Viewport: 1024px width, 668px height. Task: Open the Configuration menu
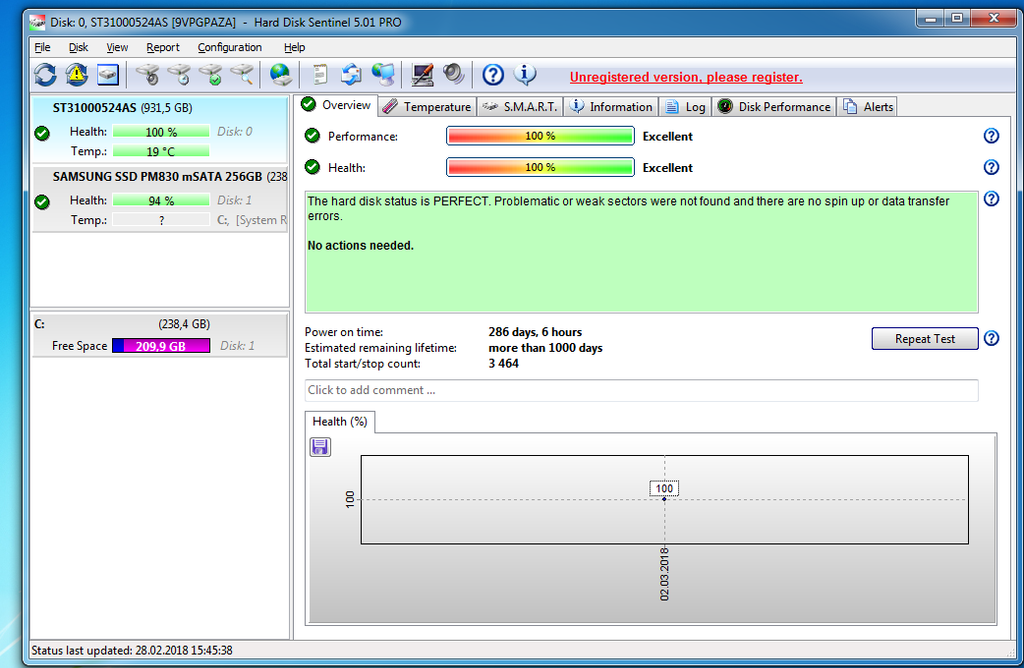230,47
